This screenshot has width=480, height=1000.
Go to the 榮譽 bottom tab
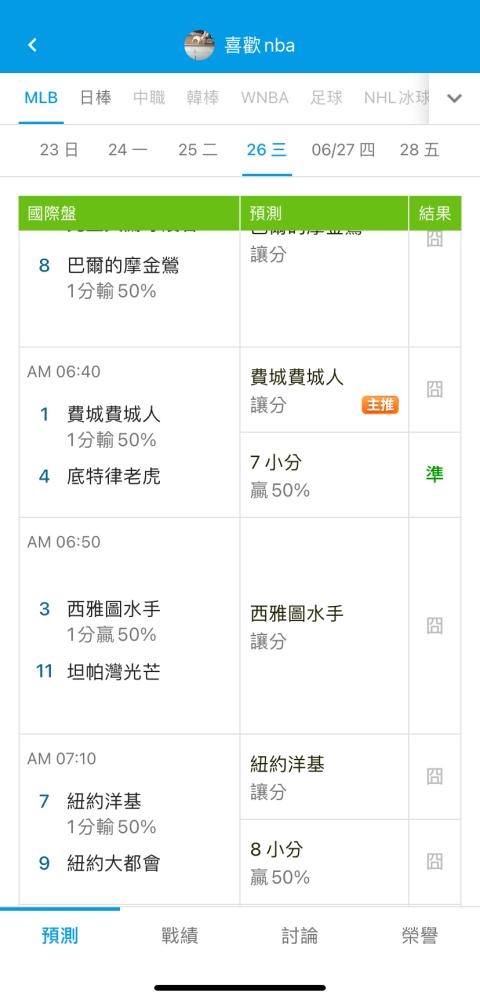(x=419, y=936)
